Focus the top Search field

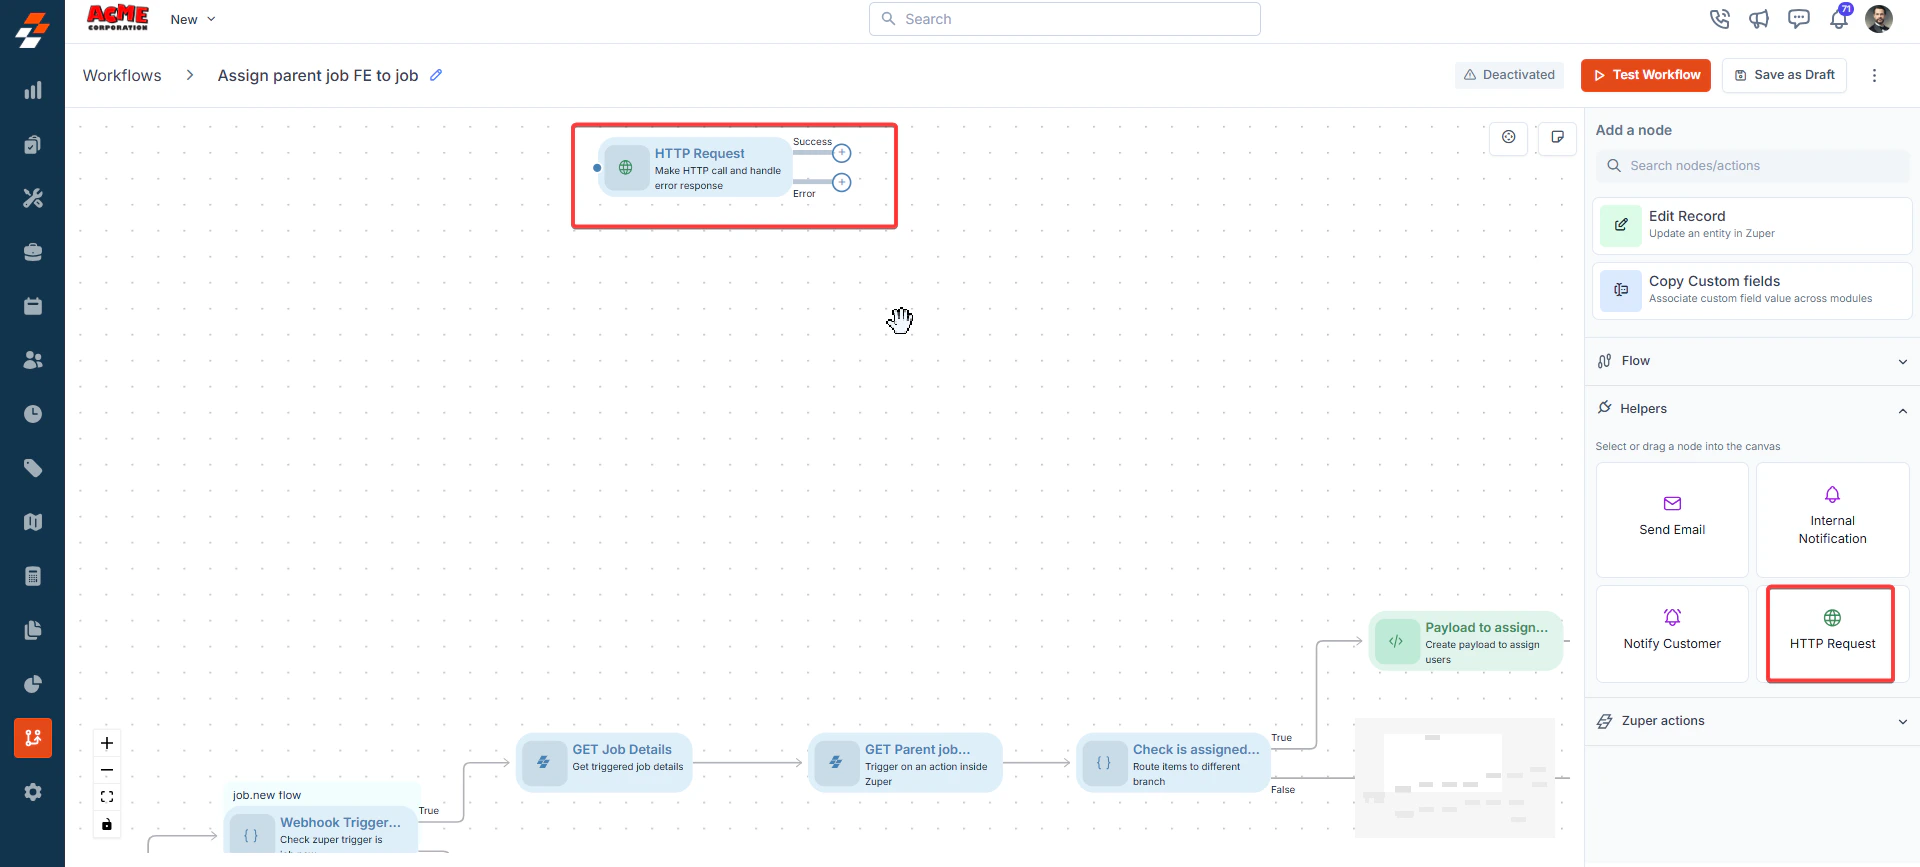click(1065, 19)
